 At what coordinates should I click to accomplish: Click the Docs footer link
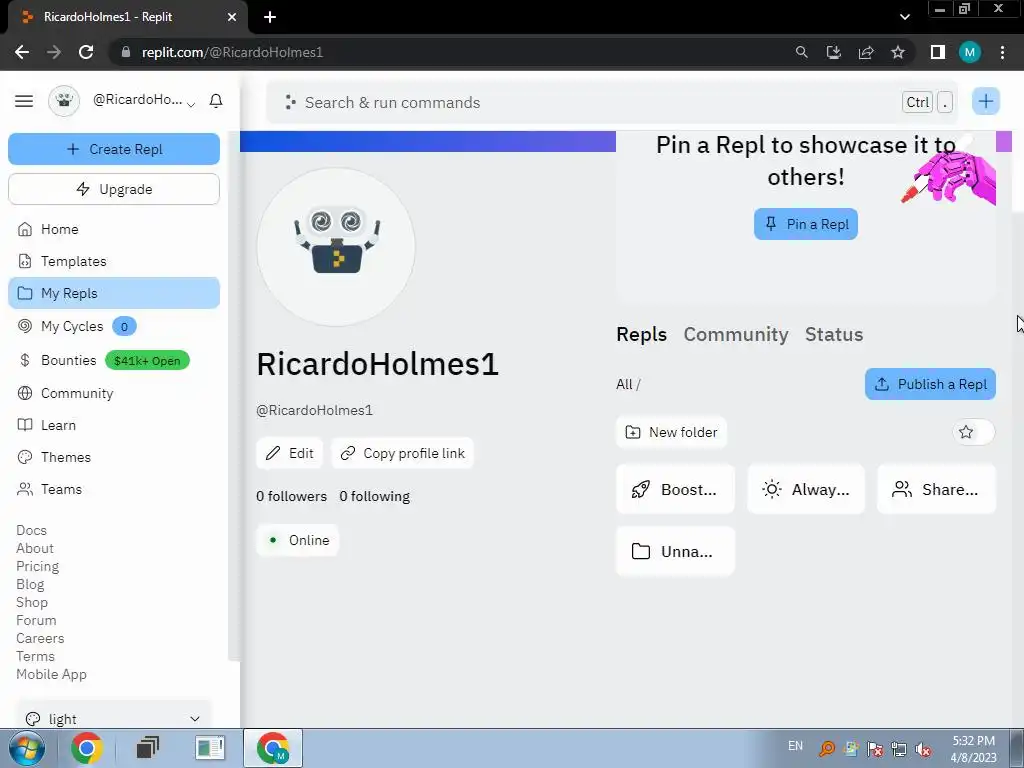(31, 530)
